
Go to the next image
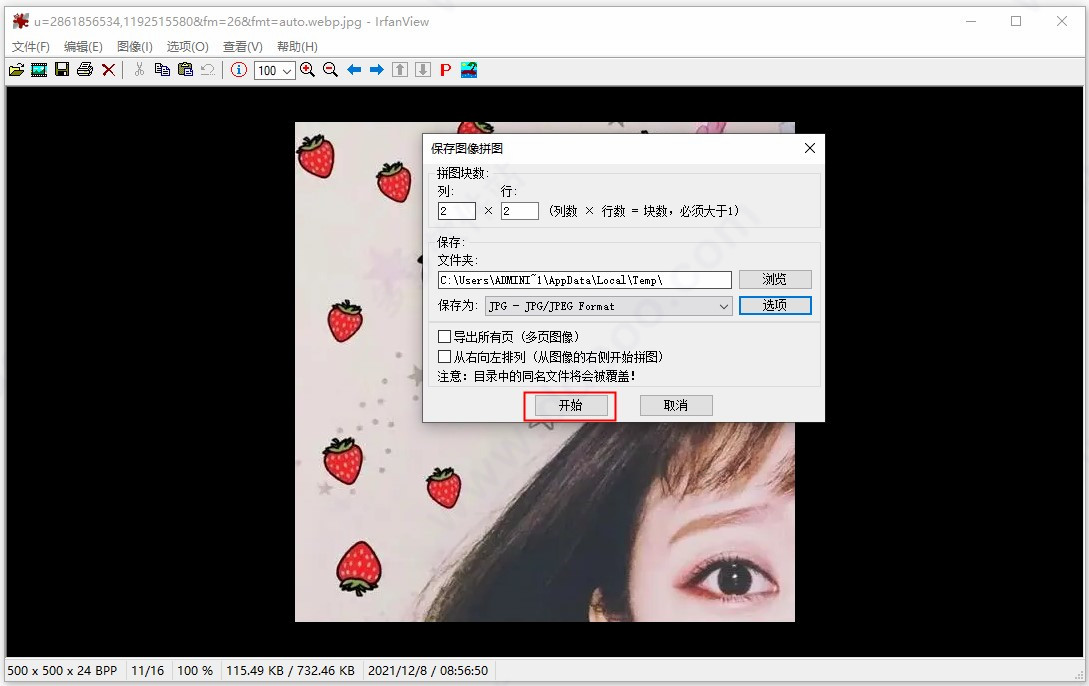[376, 69]
